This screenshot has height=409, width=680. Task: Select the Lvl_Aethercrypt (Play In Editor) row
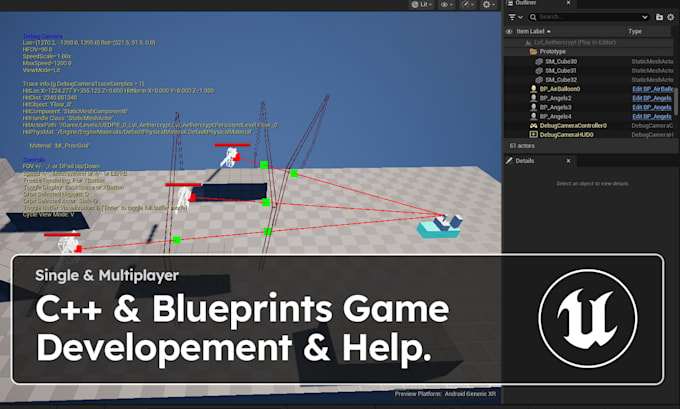click(589, 43)
